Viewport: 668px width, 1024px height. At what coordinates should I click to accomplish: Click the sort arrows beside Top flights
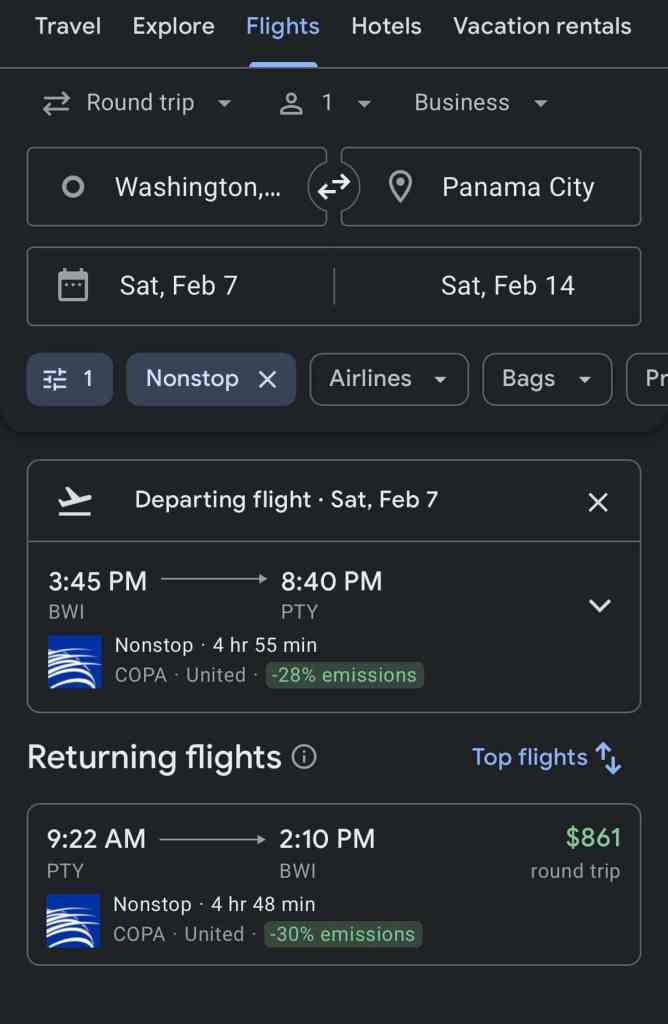coord(608,758)
